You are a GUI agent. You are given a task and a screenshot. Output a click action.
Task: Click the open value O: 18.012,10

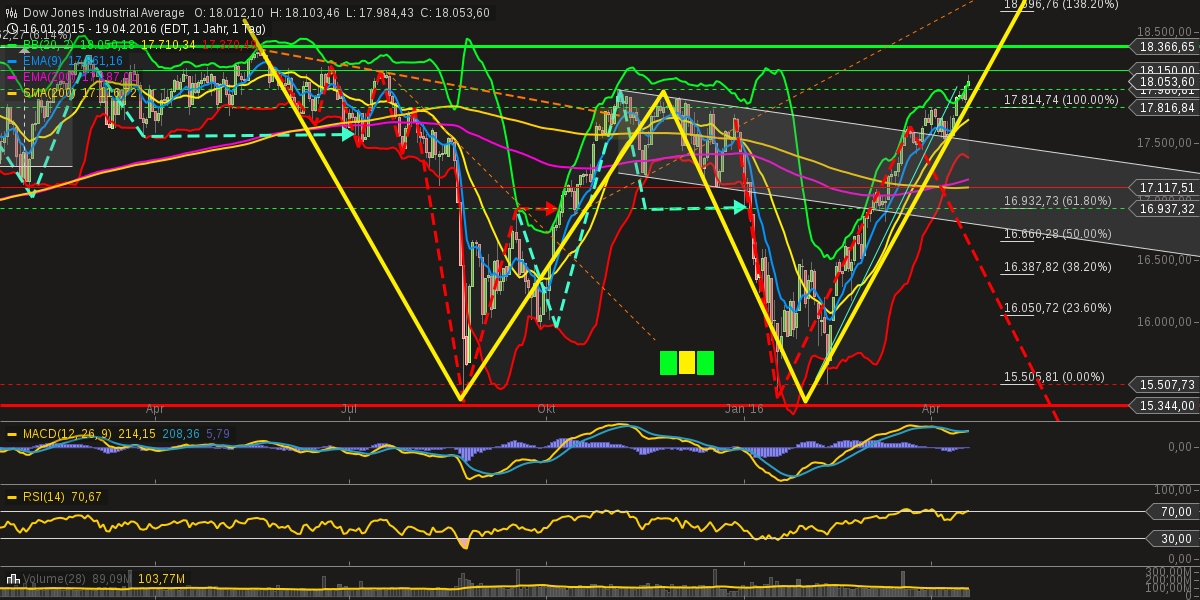[x=229, y=12]
